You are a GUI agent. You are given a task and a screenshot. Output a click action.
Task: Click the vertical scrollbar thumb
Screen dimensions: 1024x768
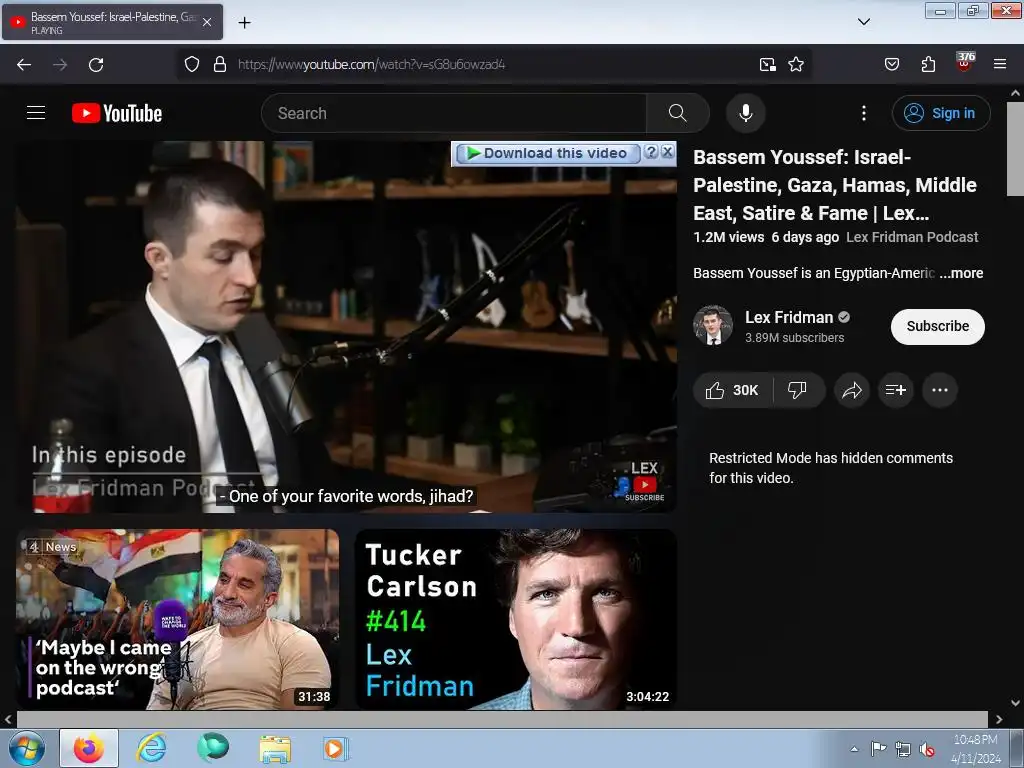click(x=1015, y=149)
